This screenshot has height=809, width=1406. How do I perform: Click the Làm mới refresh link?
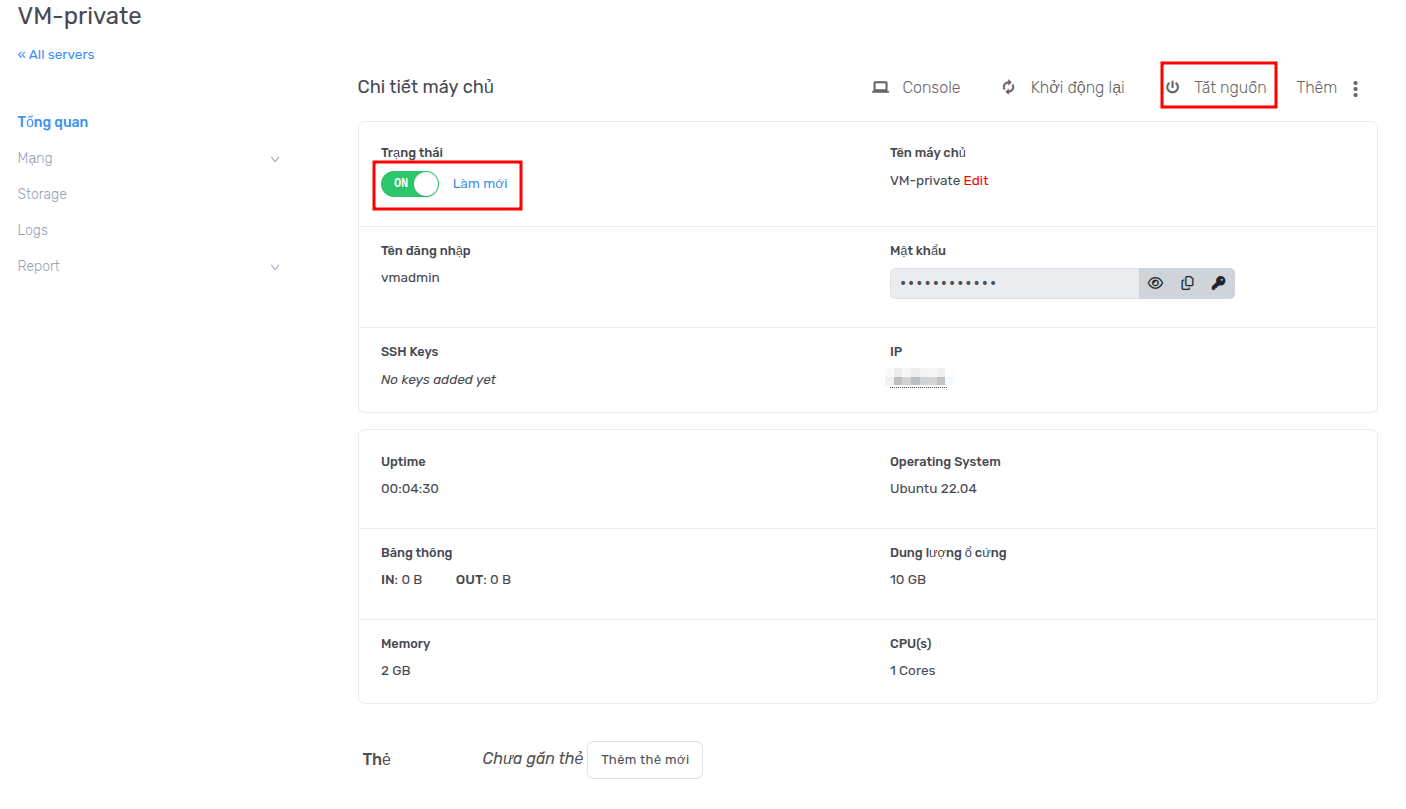tap(480, 184)
